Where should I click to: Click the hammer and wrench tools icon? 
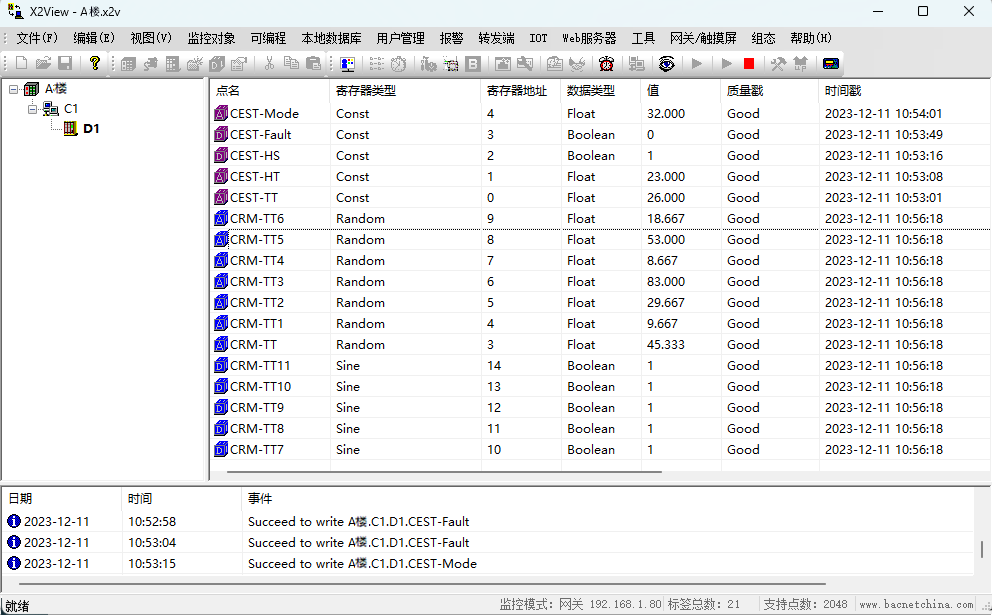tap(777, 63)
